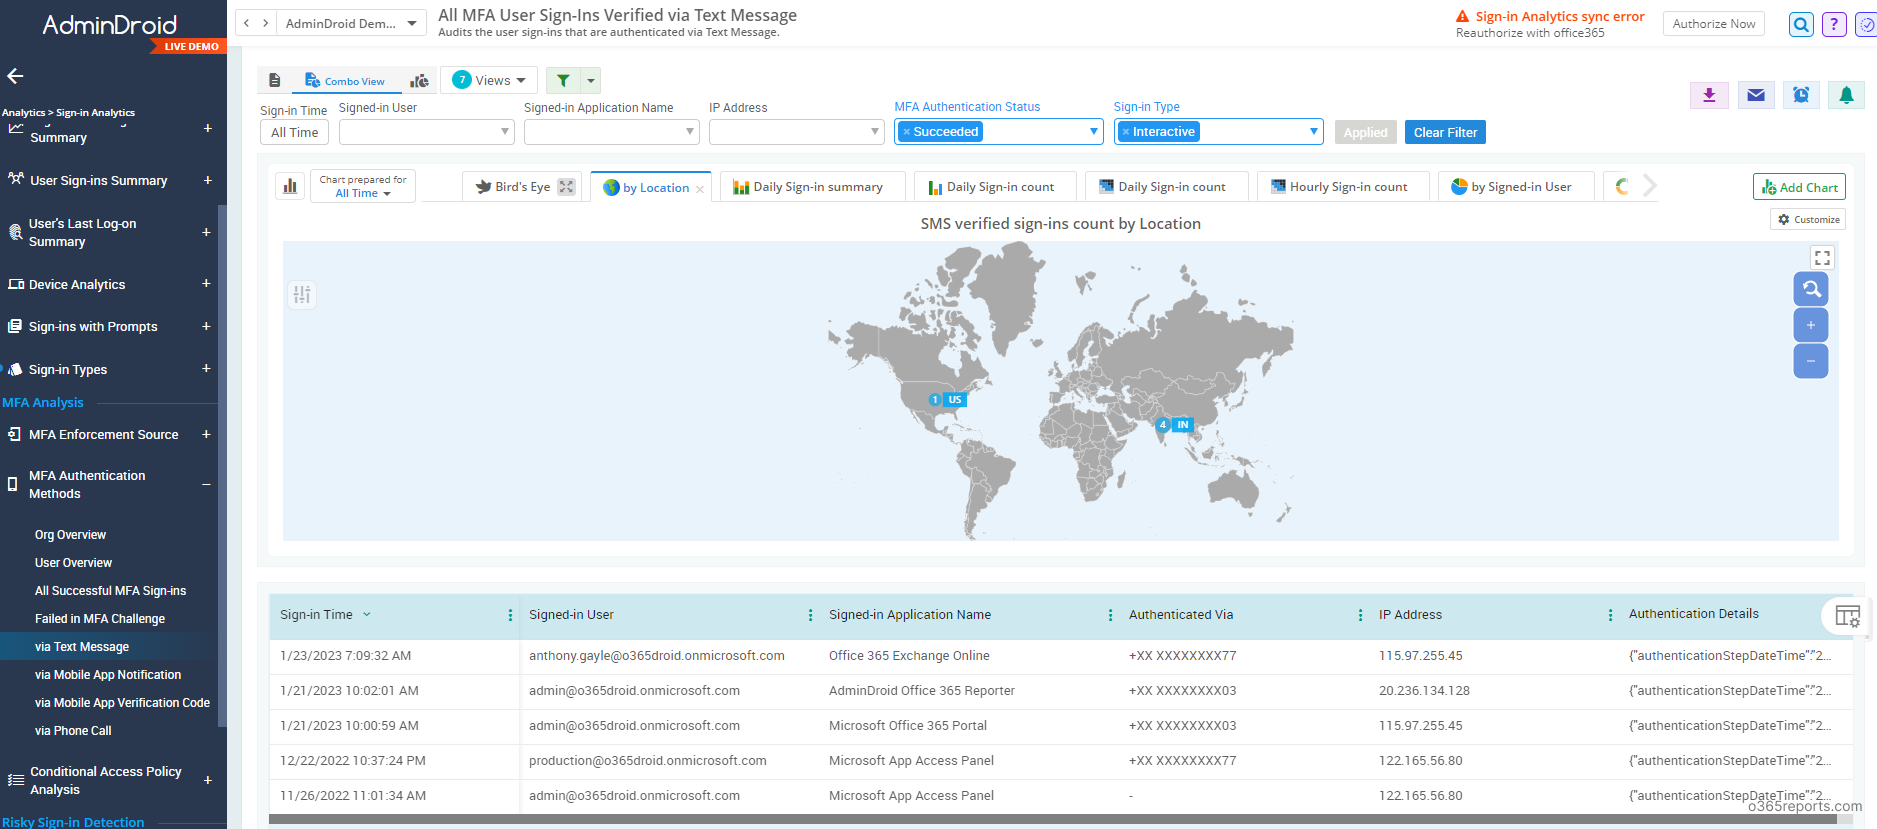Image resolution: width=1877 pixels, height=829 pixels.
Task: Open the filter options dropdown arrow
Action: point(590,80)
